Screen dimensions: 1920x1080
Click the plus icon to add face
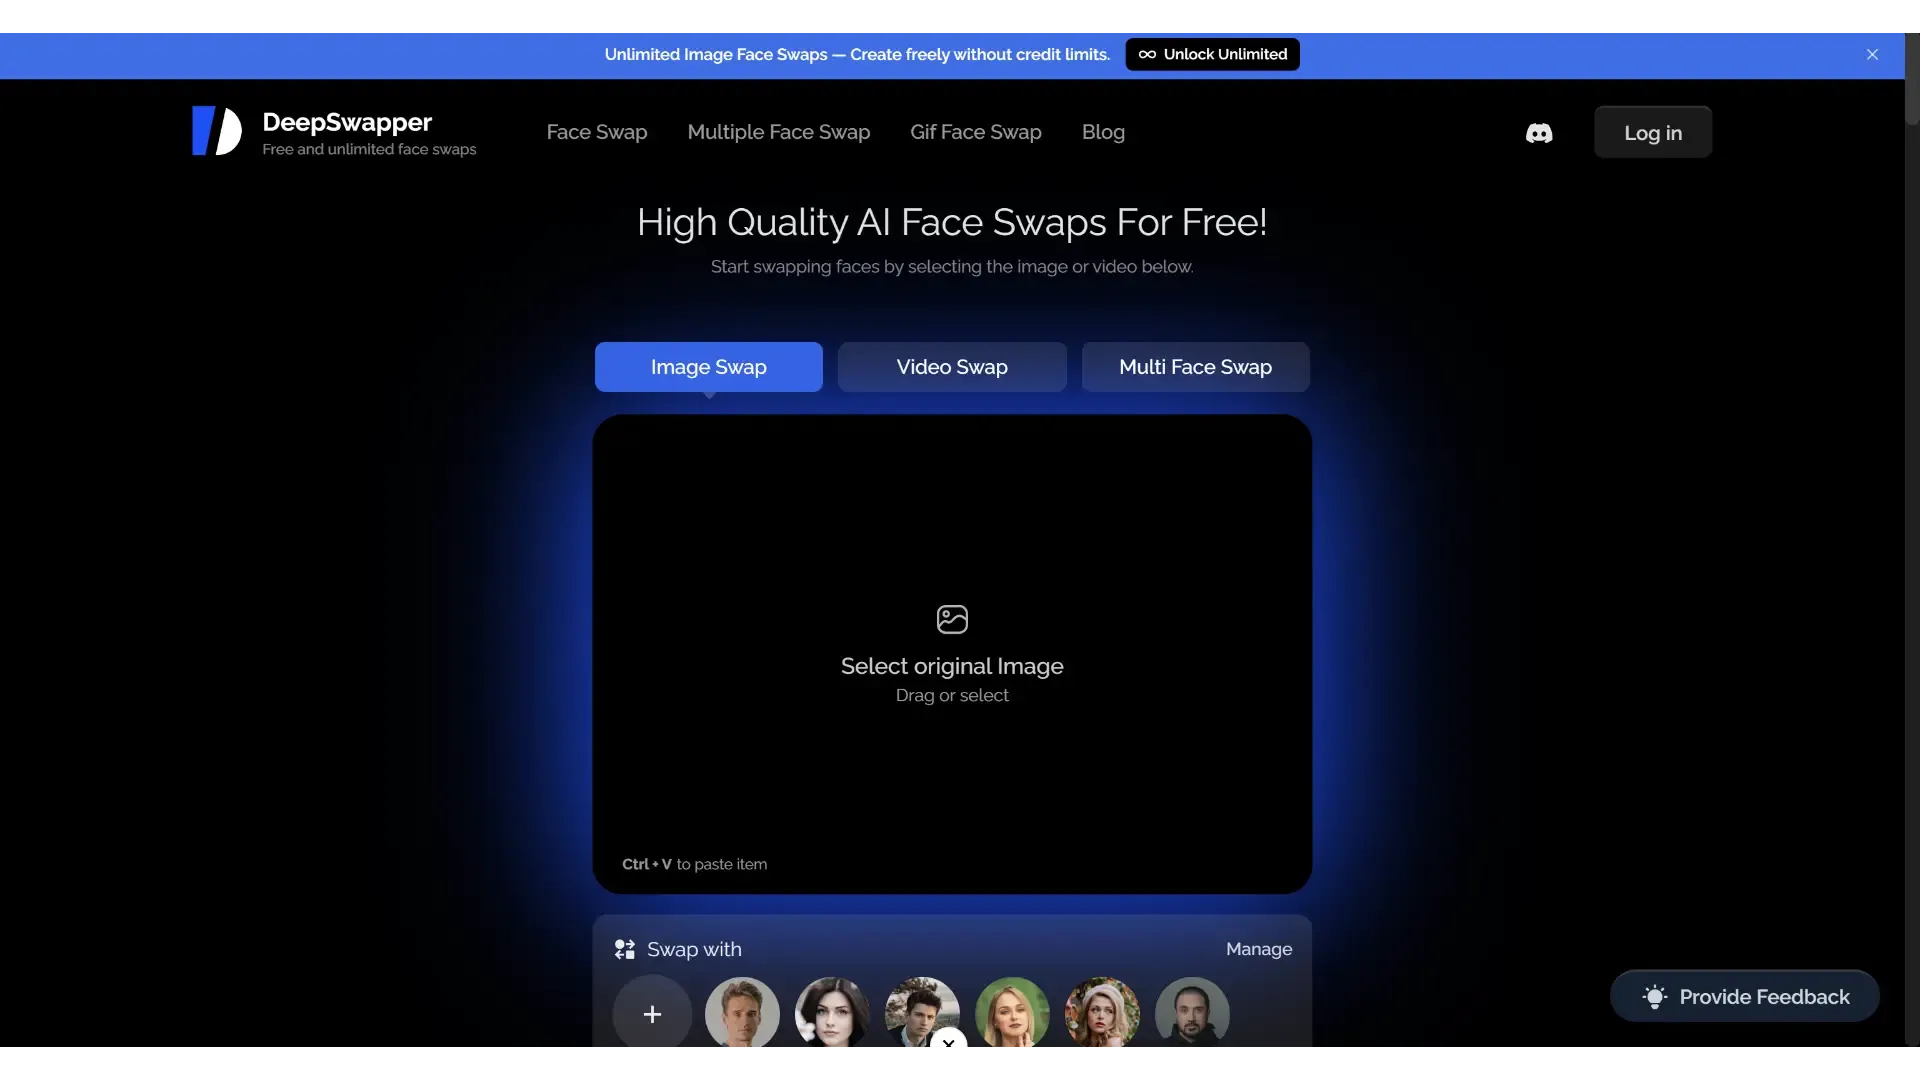[x=652, y=1013]
